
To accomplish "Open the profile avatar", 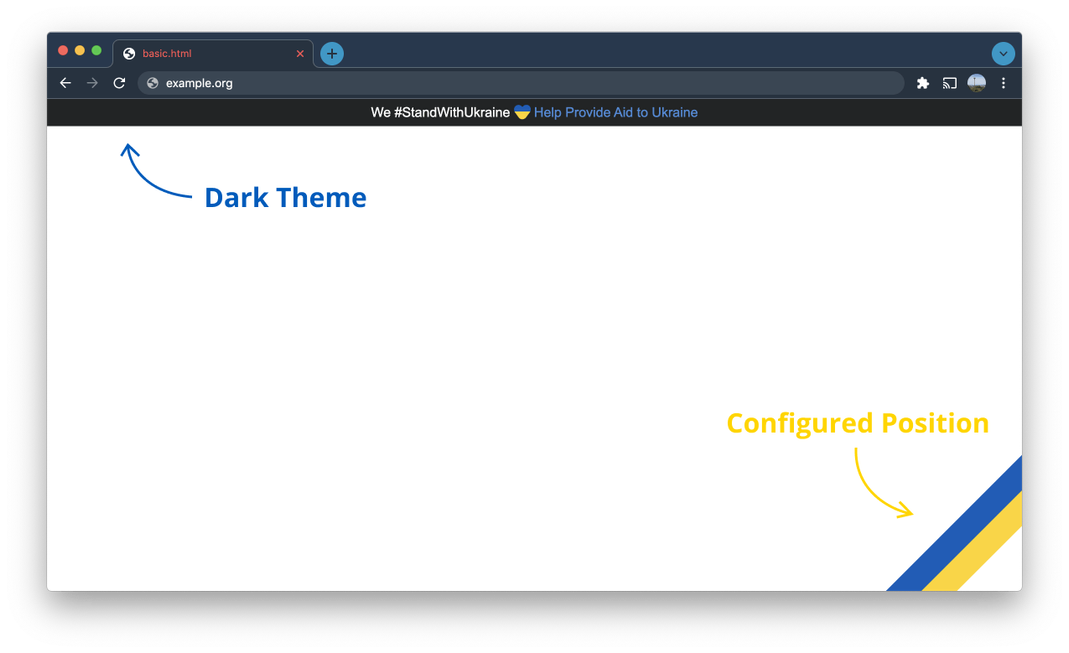I will click(977, 83).
